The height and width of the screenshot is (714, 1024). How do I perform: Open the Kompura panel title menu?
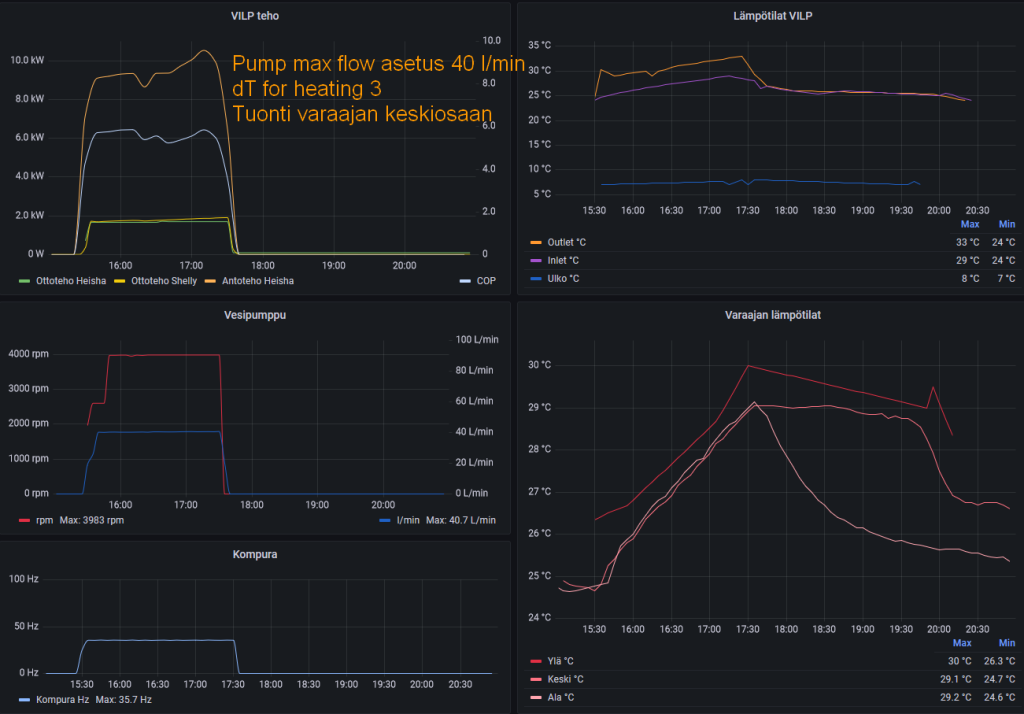(x=255, y=554)
